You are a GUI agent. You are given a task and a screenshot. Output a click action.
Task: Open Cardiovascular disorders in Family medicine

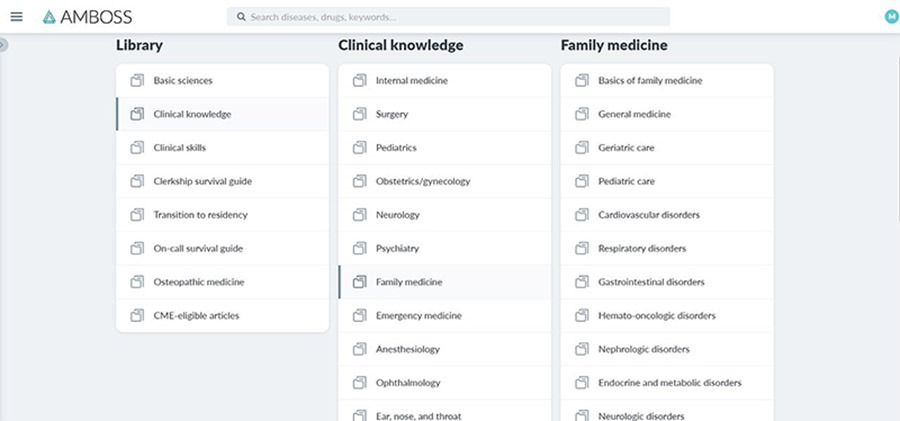pos(648,215)
